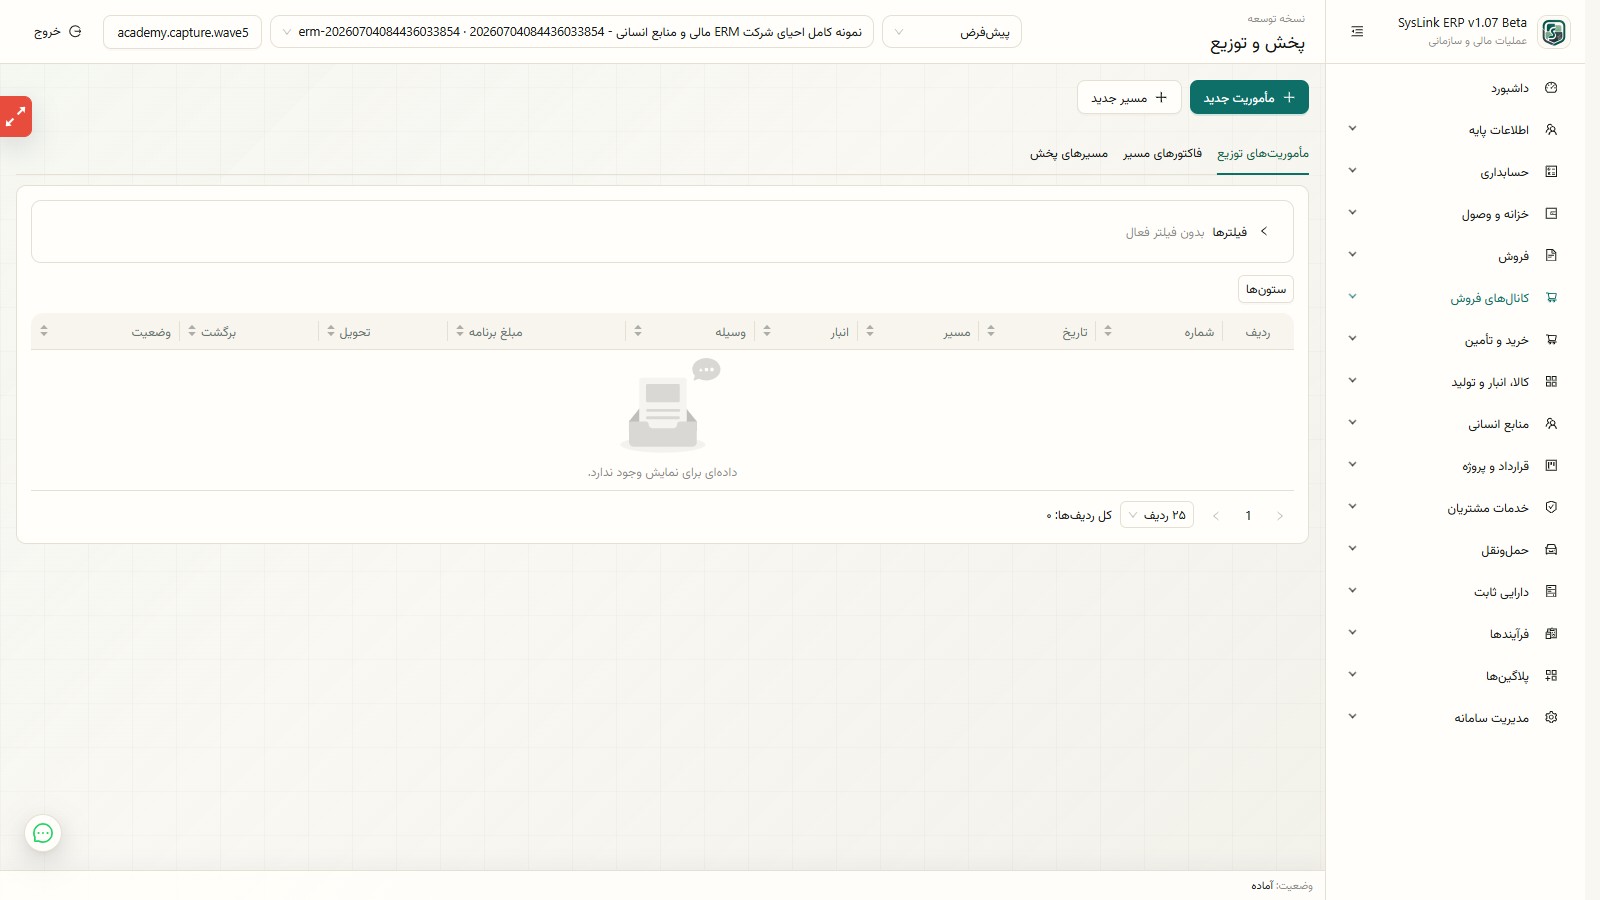Image resolution: width=1600 pixels, height=900 pixels.
Task: Click the حمل‌ونقل vehicle icon
Action: pos(1551,550)
